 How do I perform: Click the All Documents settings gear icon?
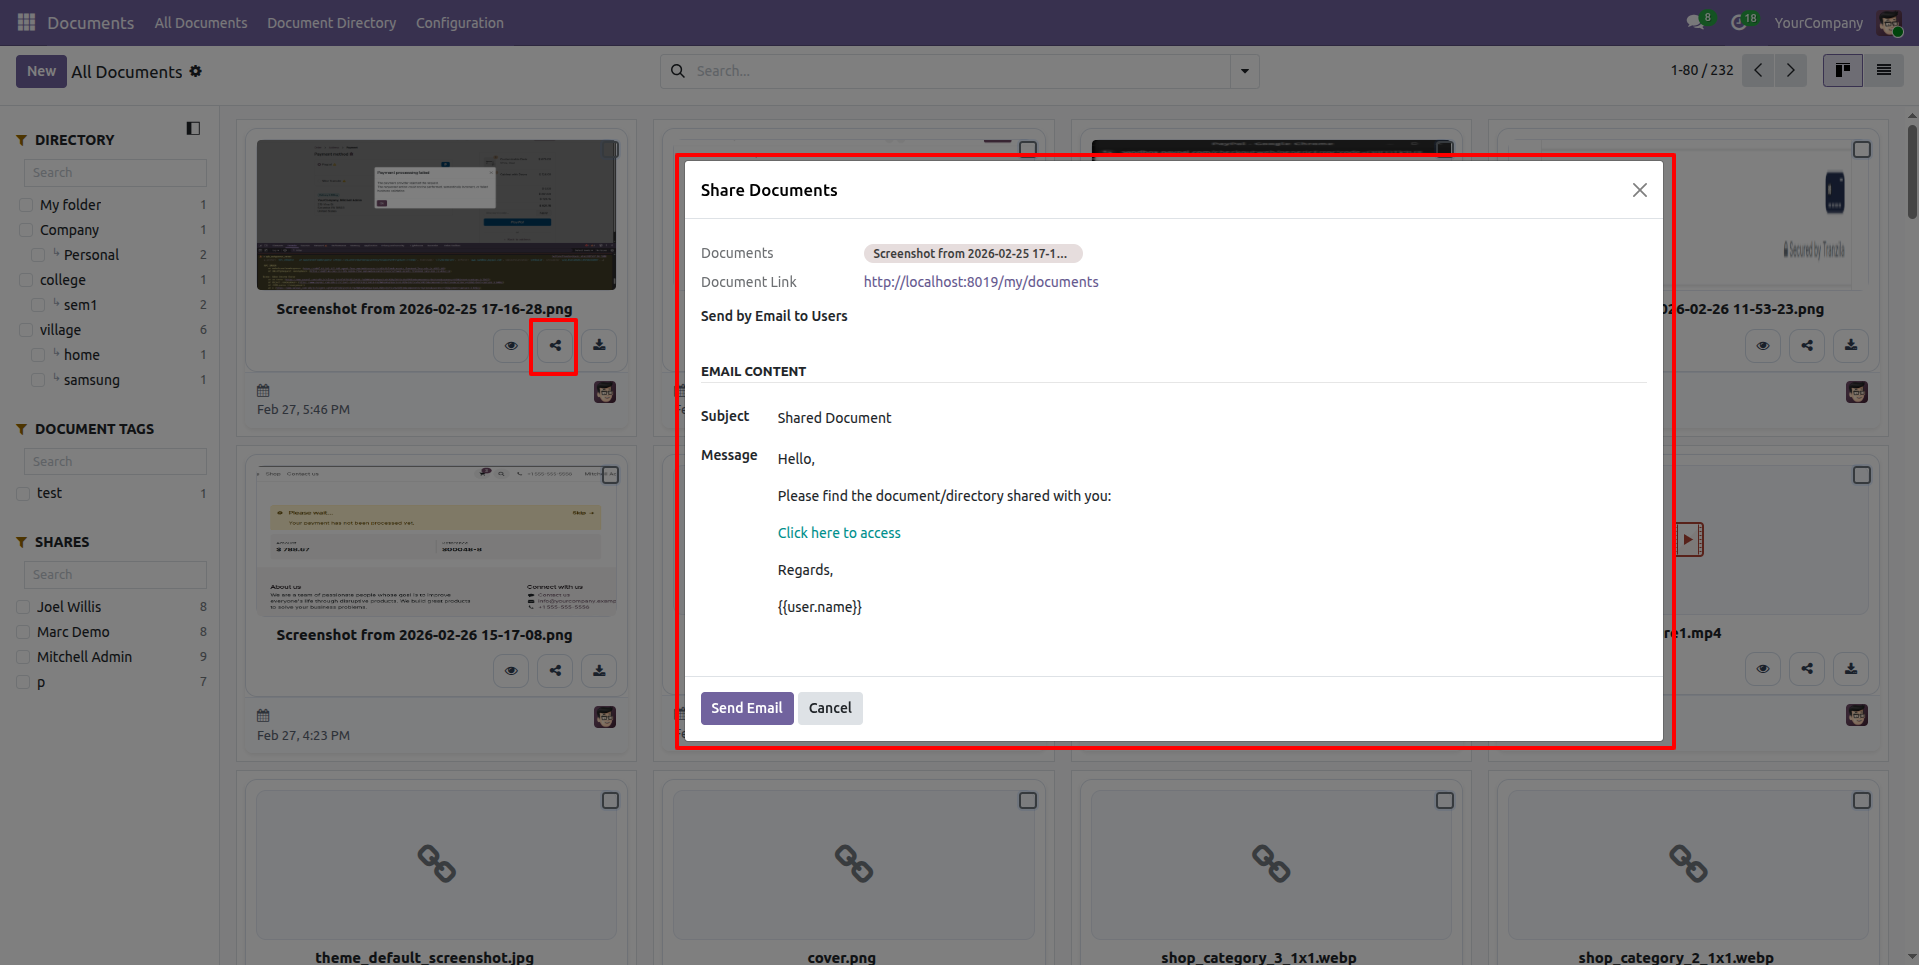tap(196, 71)
